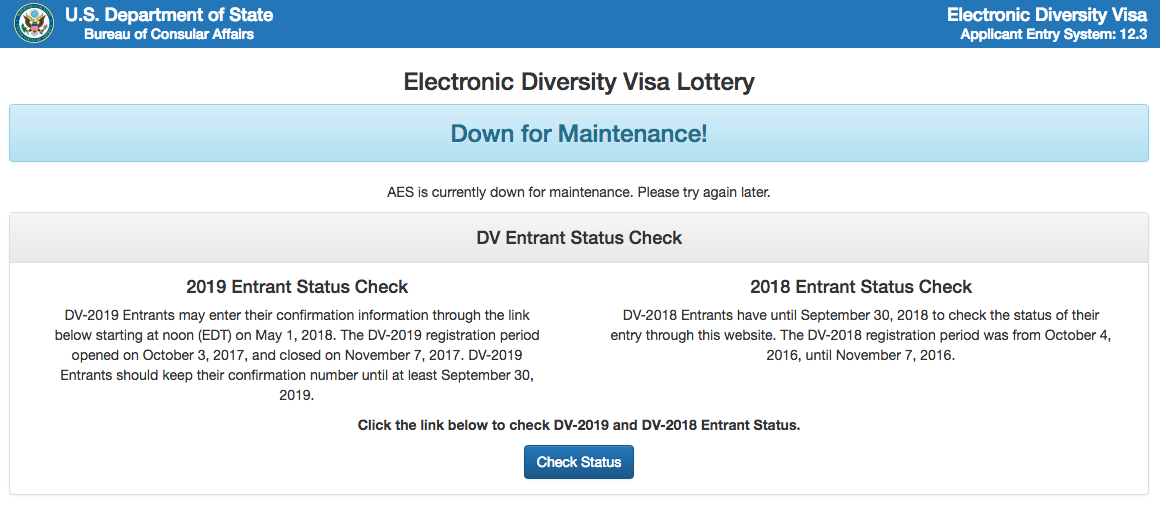Click the September 30, 2018 date text
The width and height of the screenshot is (1160, 521).
pyautogui.click(x=838, y=315)
